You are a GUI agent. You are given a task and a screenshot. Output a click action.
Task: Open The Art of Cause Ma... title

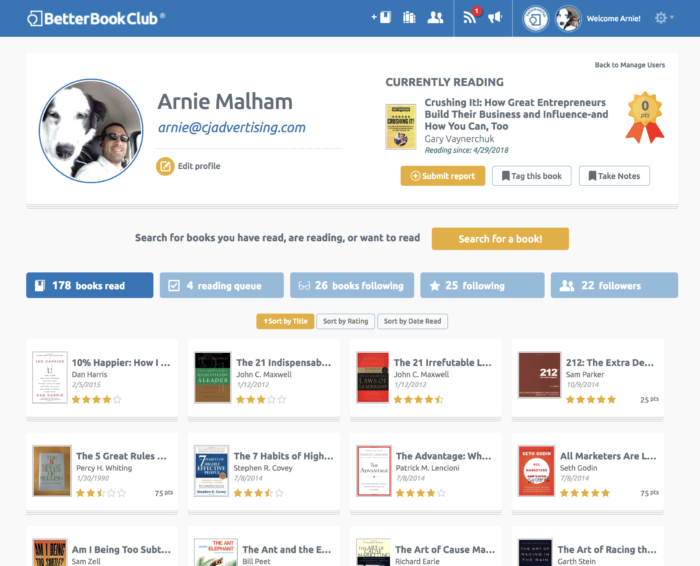tap(445, 549)
